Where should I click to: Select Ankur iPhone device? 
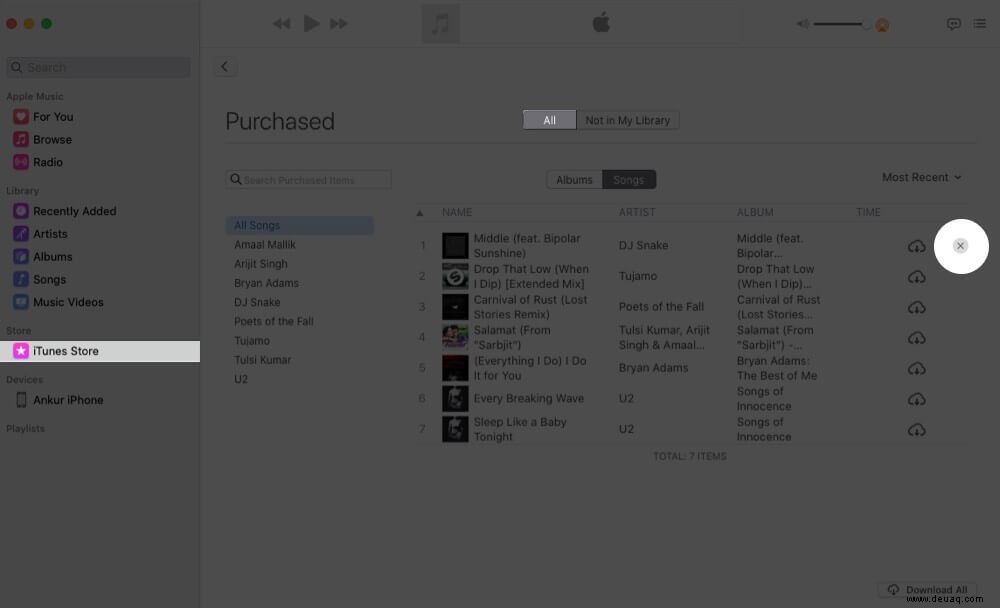pyautogui.click(x=68, y=400)
